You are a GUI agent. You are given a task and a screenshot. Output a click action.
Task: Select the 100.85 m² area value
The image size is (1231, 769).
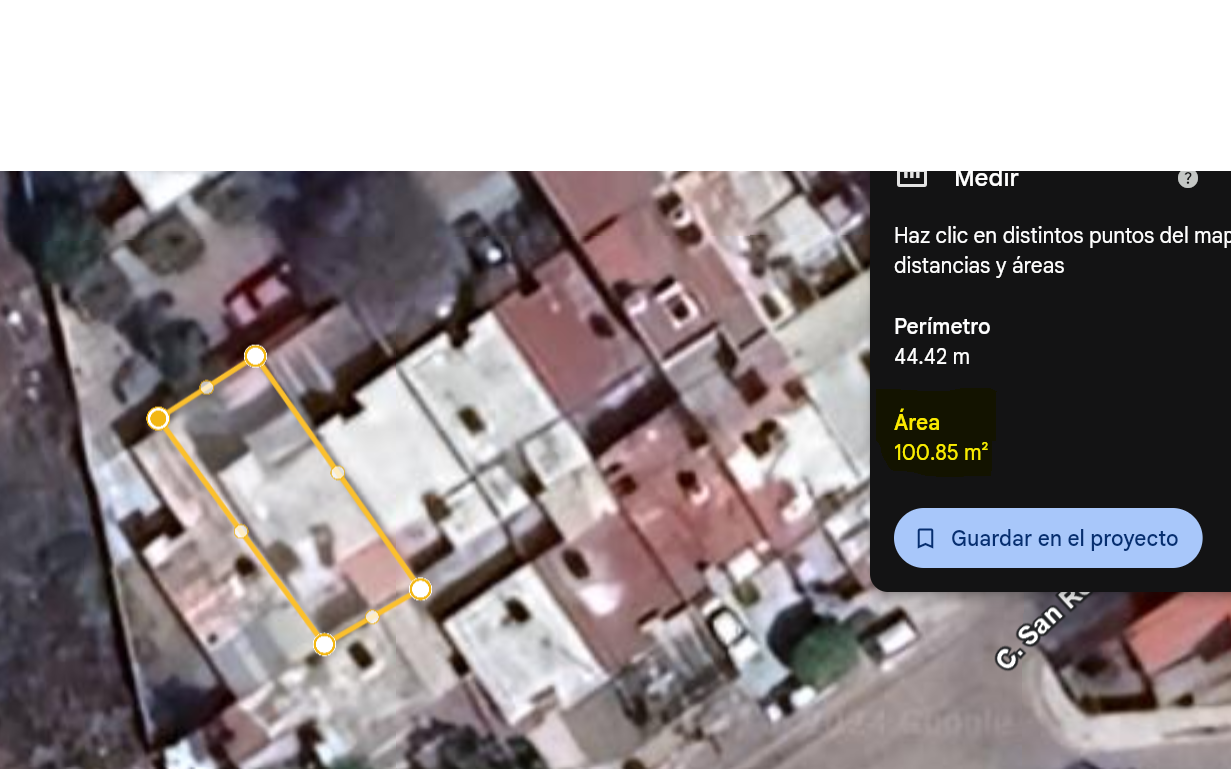click(941, 452)
